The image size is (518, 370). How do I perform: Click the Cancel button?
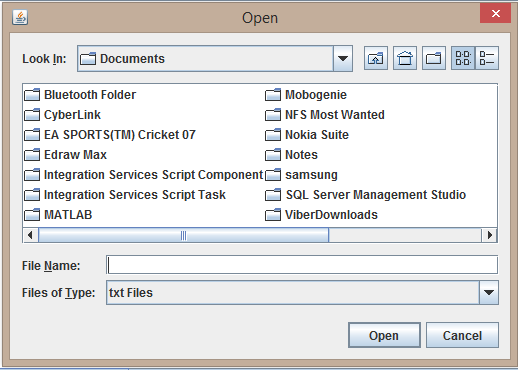click(x=462, y=335)
